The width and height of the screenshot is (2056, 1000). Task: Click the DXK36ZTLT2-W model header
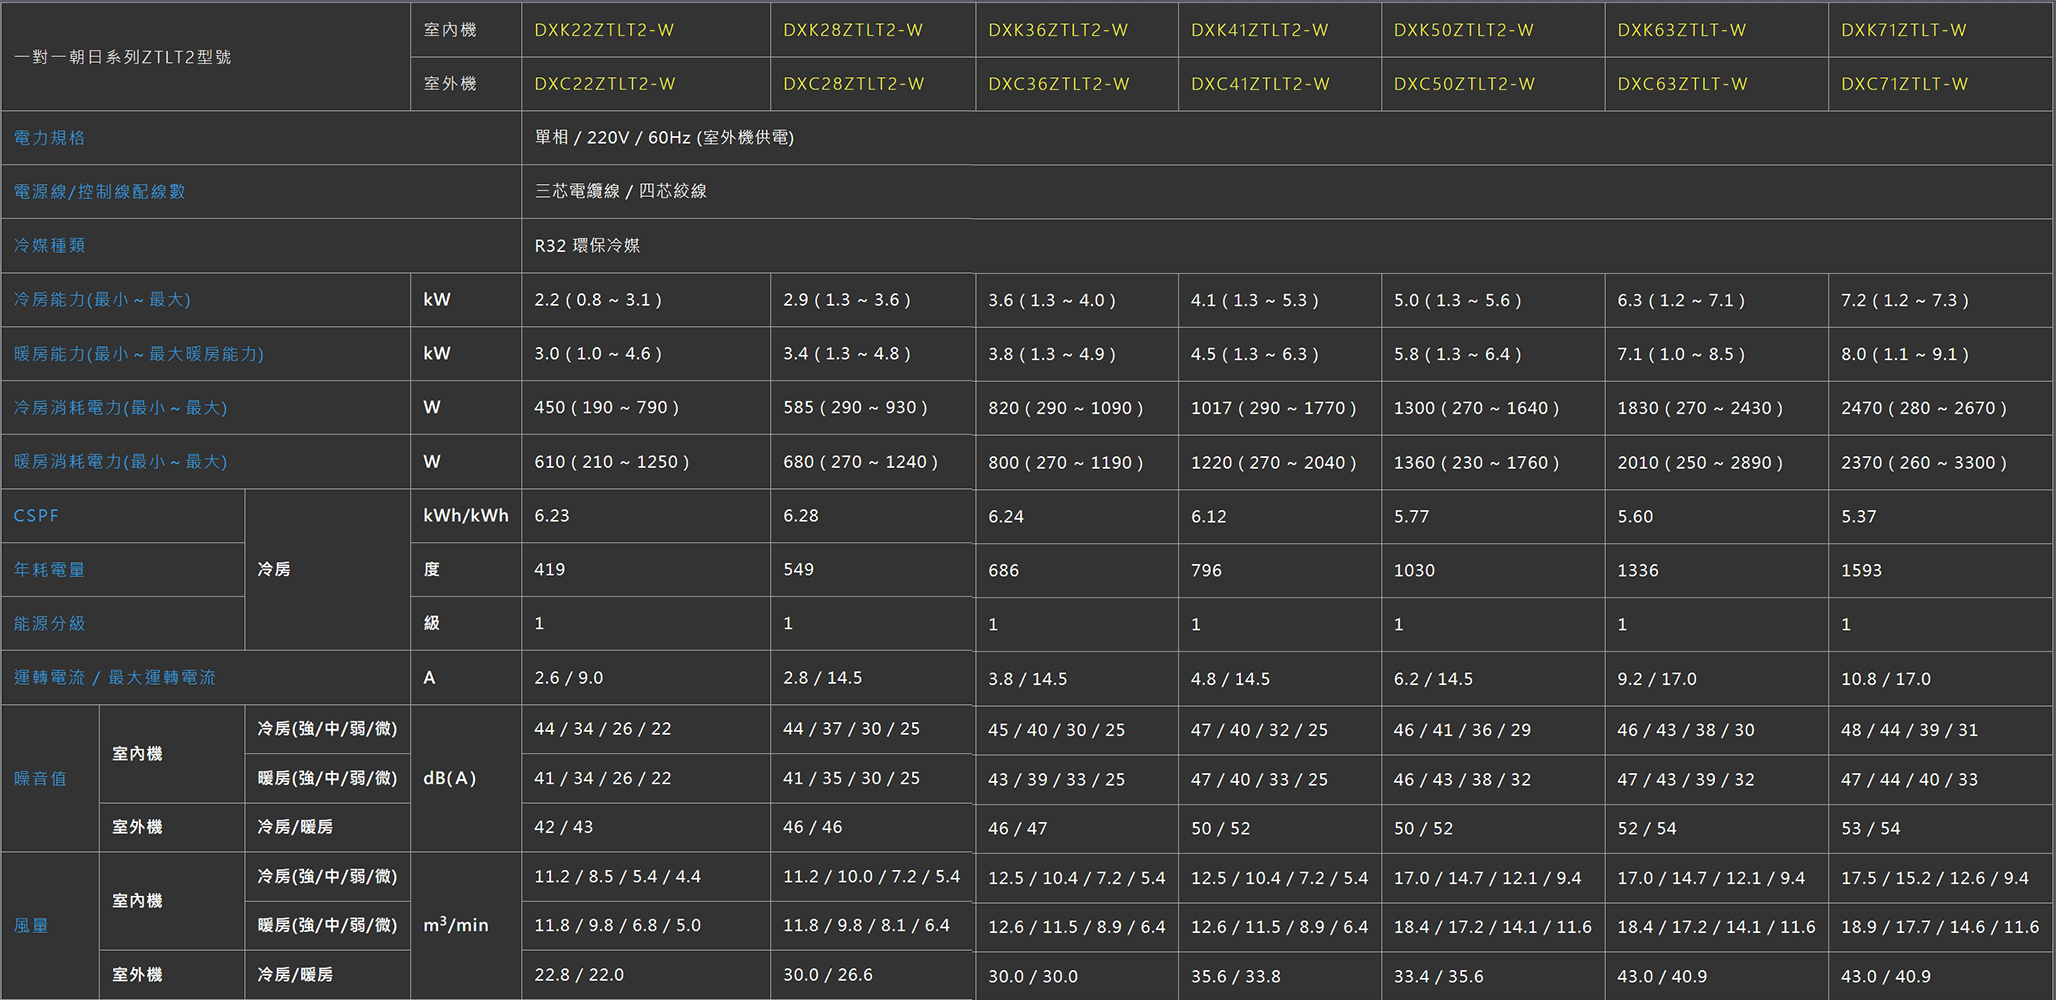coord(1058,30)
